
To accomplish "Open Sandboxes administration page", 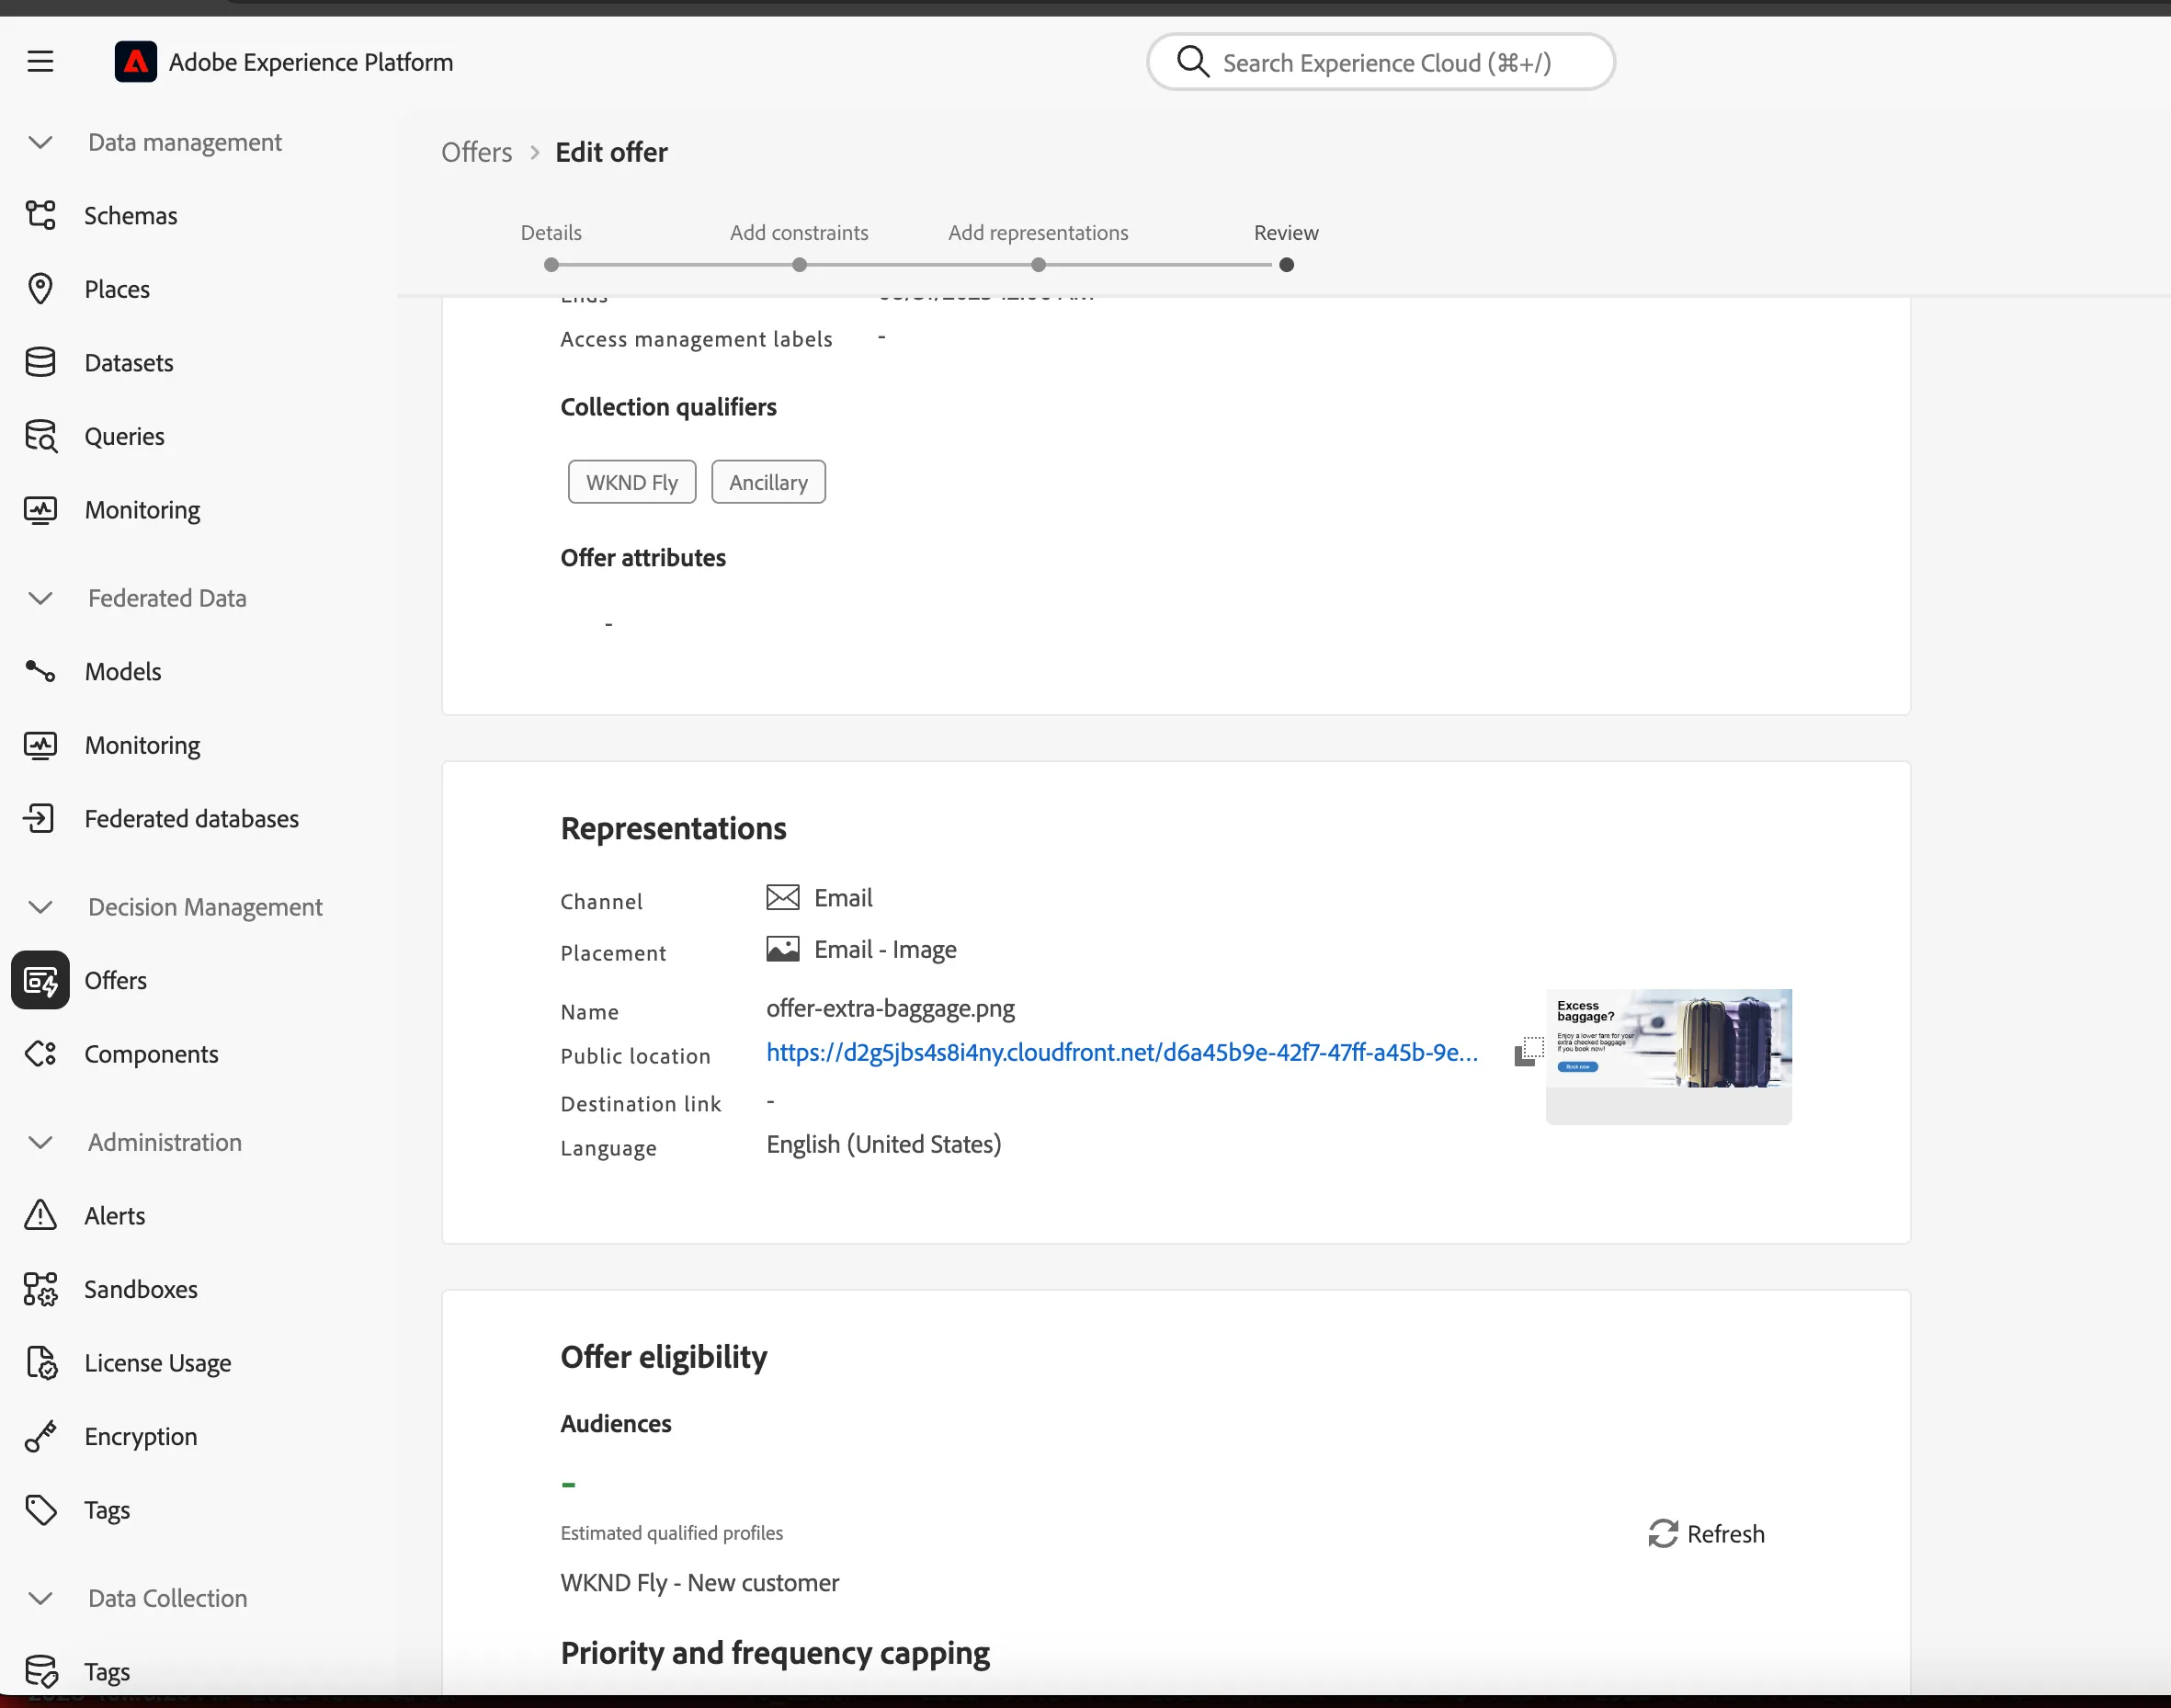I will click(x=140, y=1289).
